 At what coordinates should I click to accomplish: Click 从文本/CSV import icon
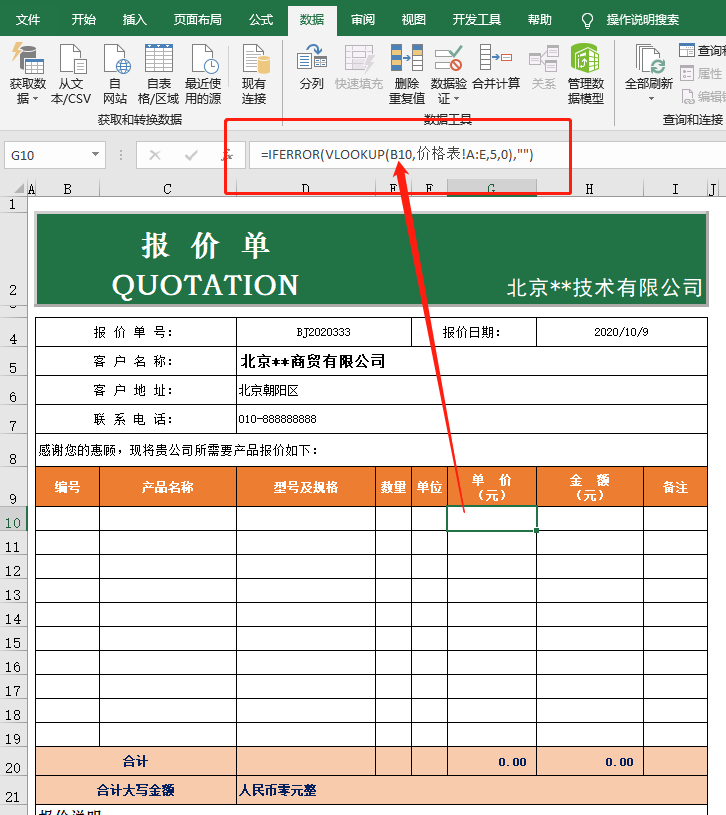tap(71, 73)
